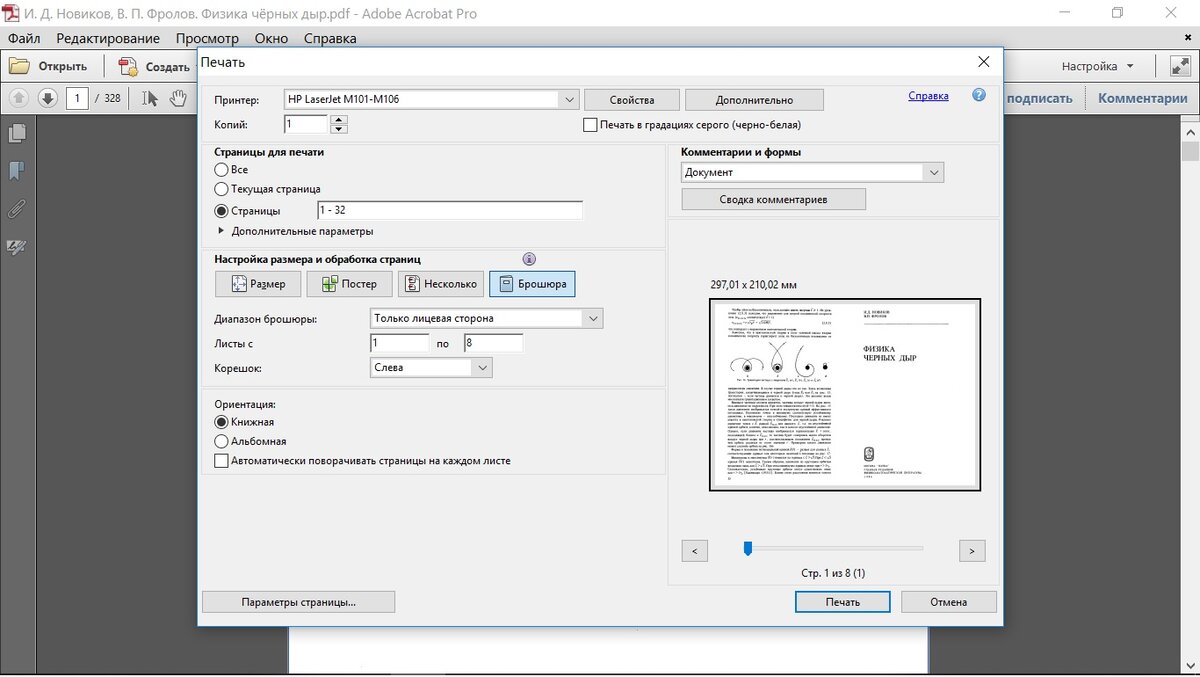Select the Страницы range radio button
1200x677 pixels.
coord(222,211)
